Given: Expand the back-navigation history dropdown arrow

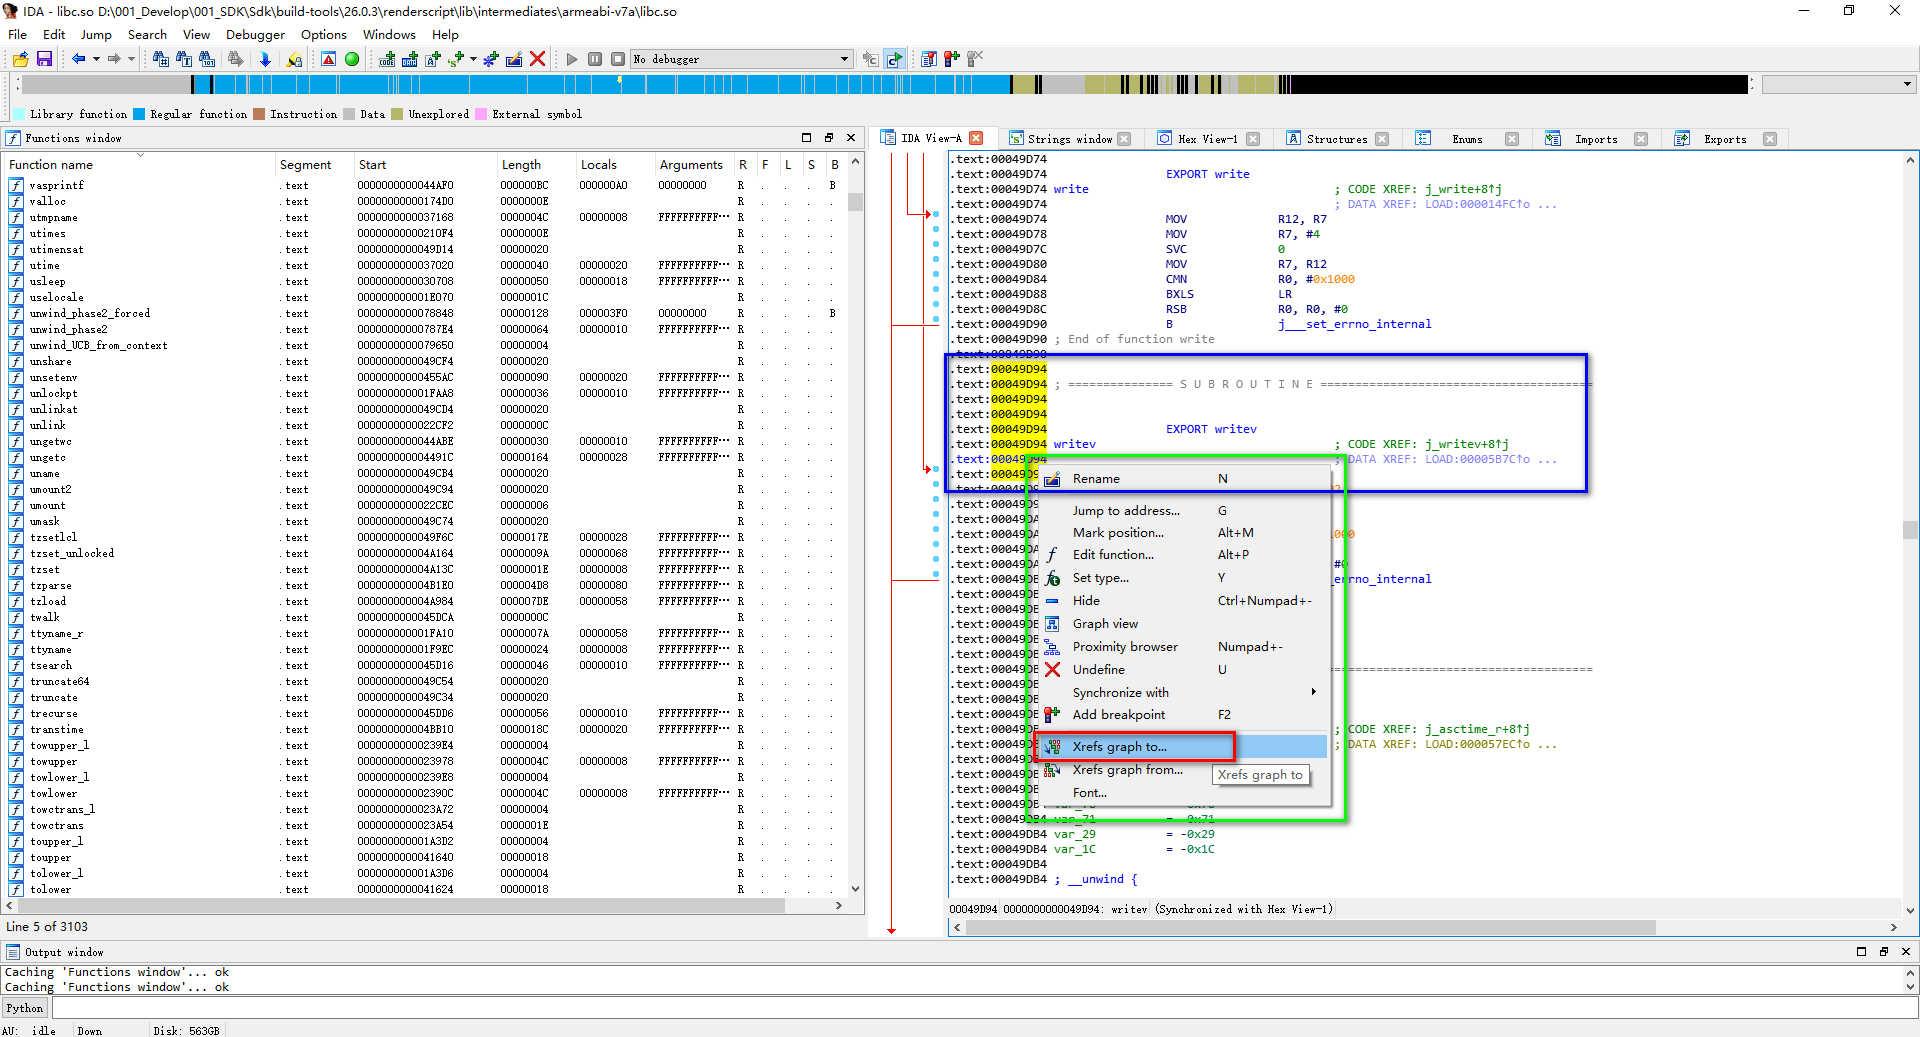Looking at the screenshot, I should (95, 59).
